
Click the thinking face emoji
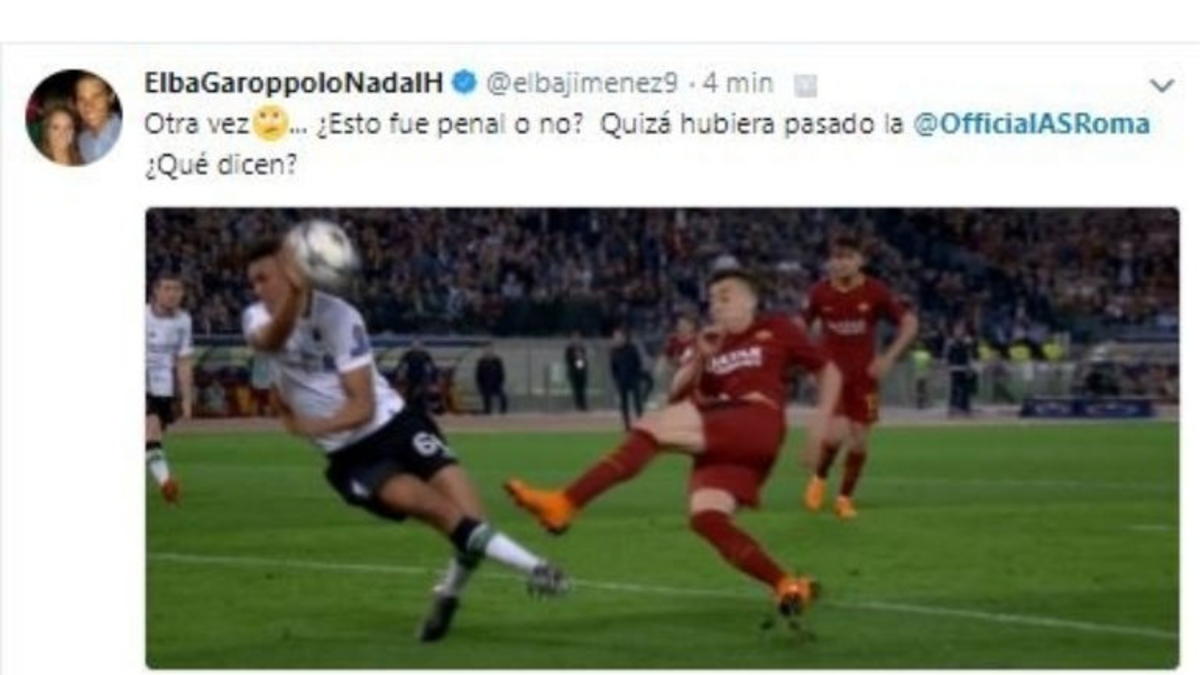269,123
